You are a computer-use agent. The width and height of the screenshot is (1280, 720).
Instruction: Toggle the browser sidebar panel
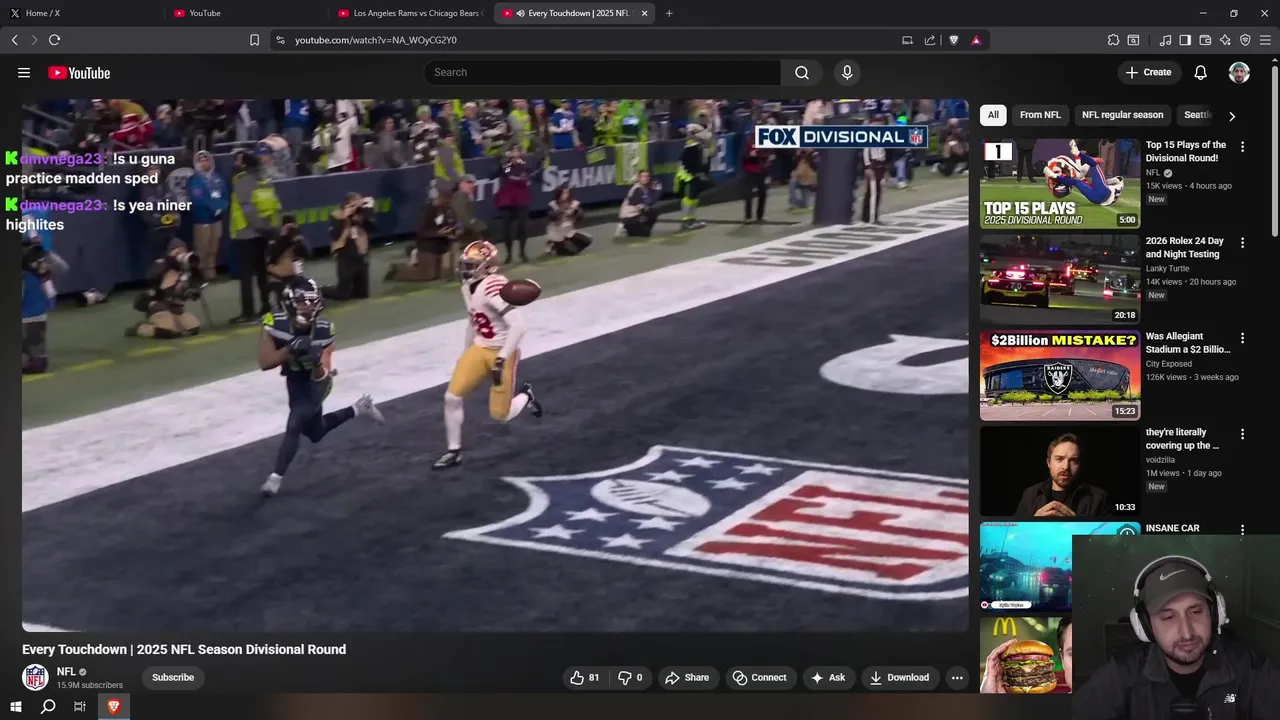[x=1185, y=40]
